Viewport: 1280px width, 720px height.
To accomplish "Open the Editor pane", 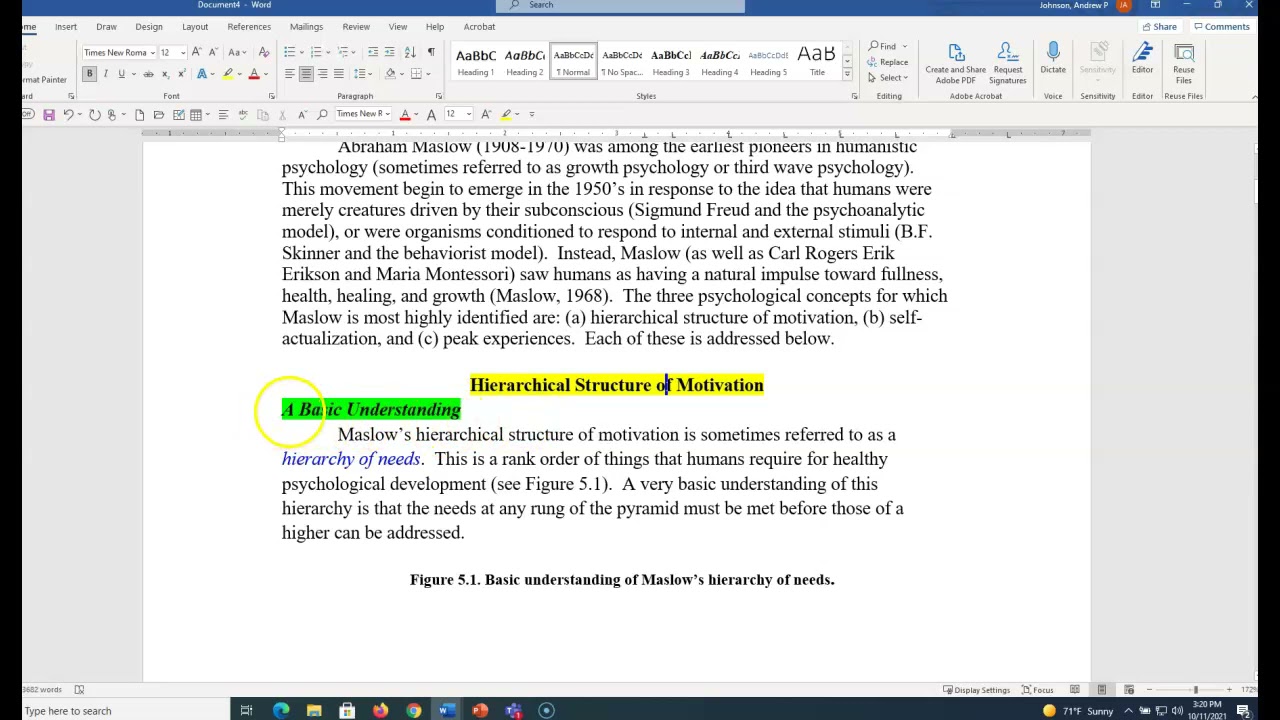I will pyautogui.click(x=1142, y=60).
